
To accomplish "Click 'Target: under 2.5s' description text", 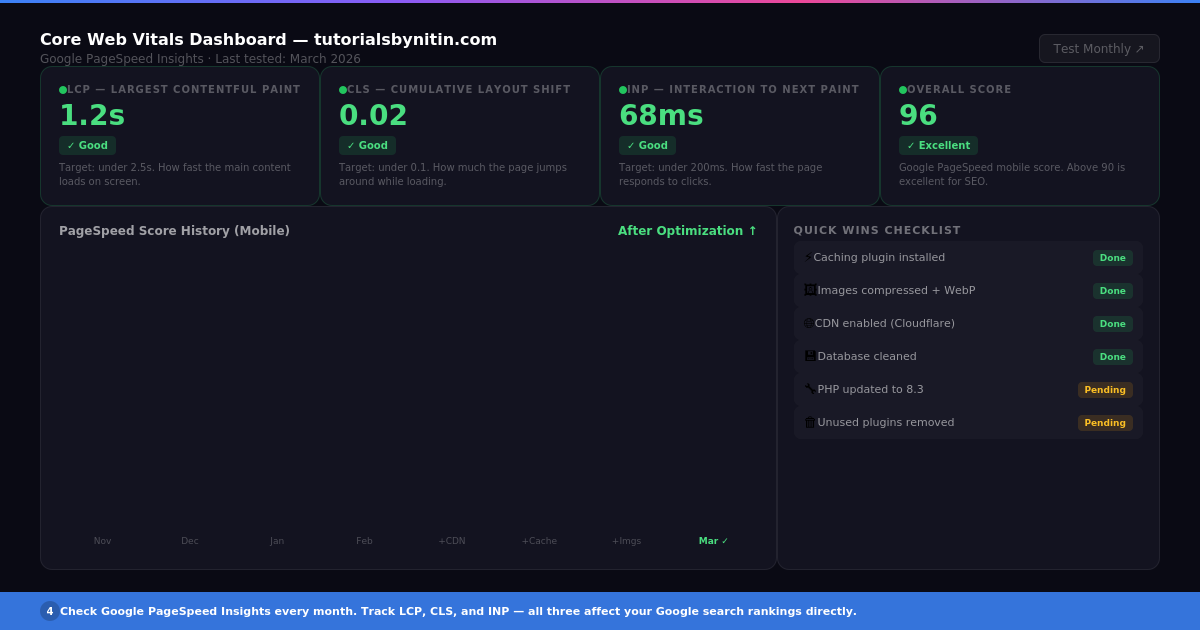I will point(175,175).
